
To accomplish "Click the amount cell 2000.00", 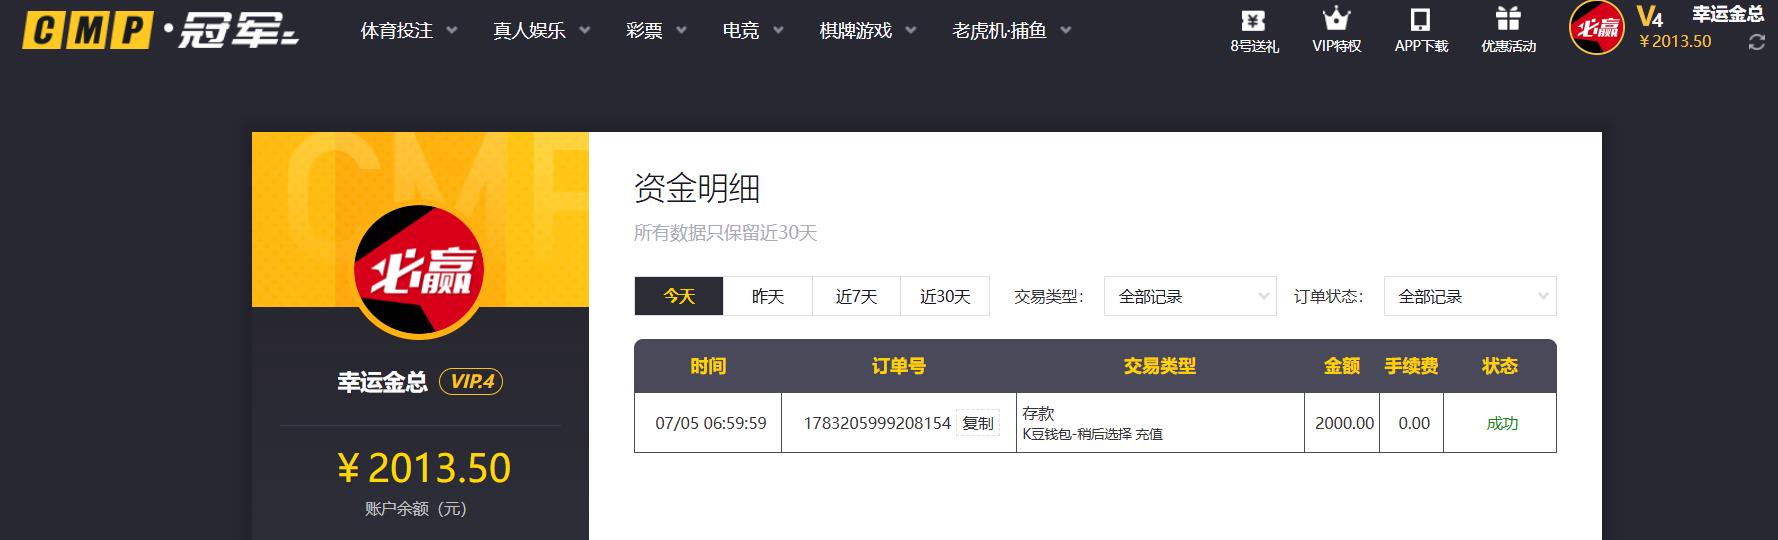I will [1344, 423].
